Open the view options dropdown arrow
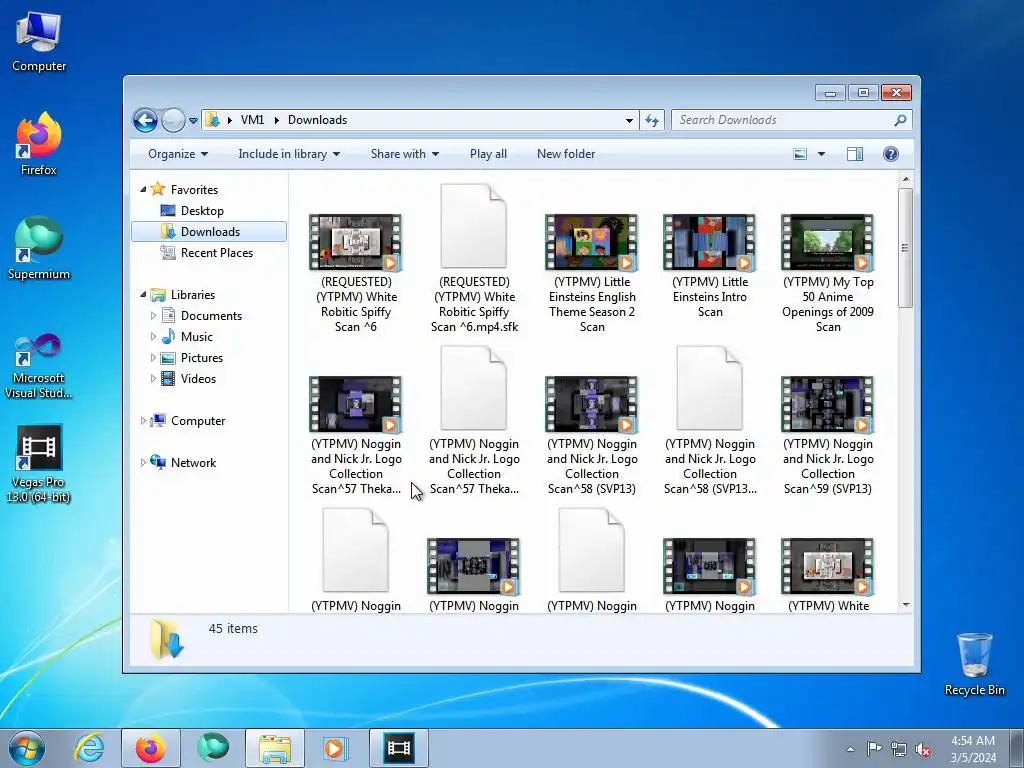Screen dimensions: 1024x768 click(822, 154)
